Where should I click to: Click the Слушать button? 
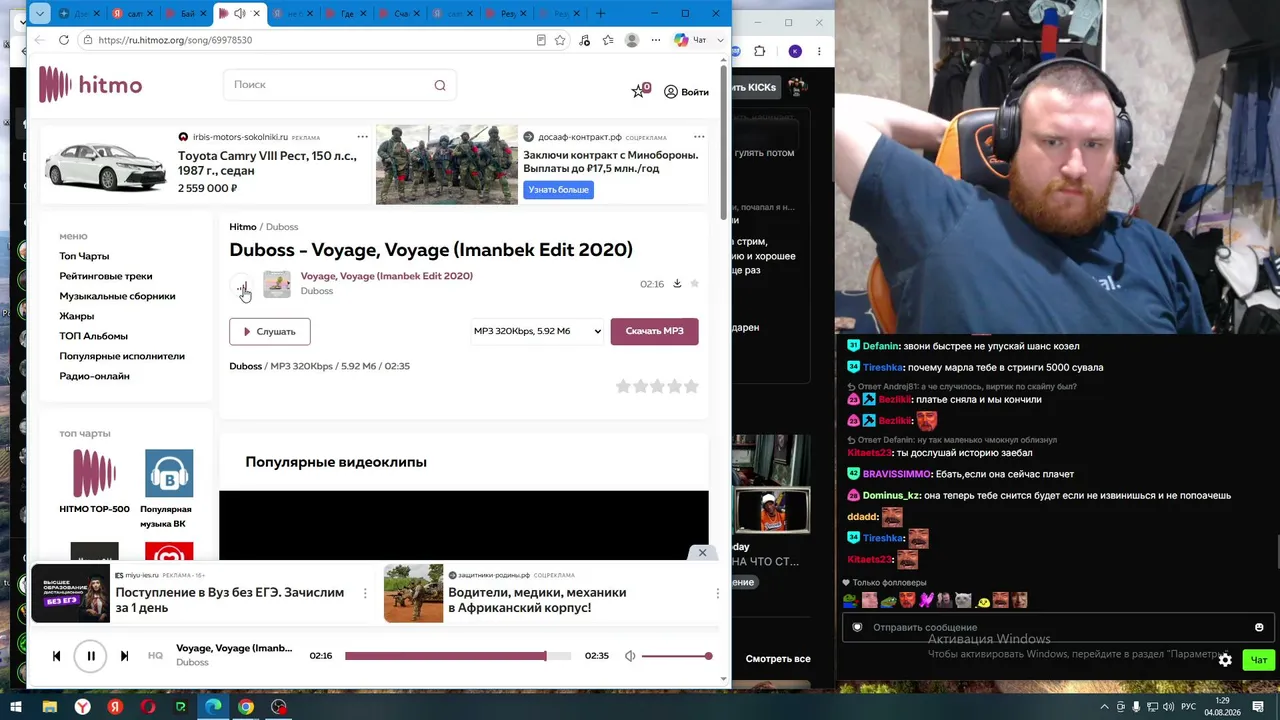(270, 331)
